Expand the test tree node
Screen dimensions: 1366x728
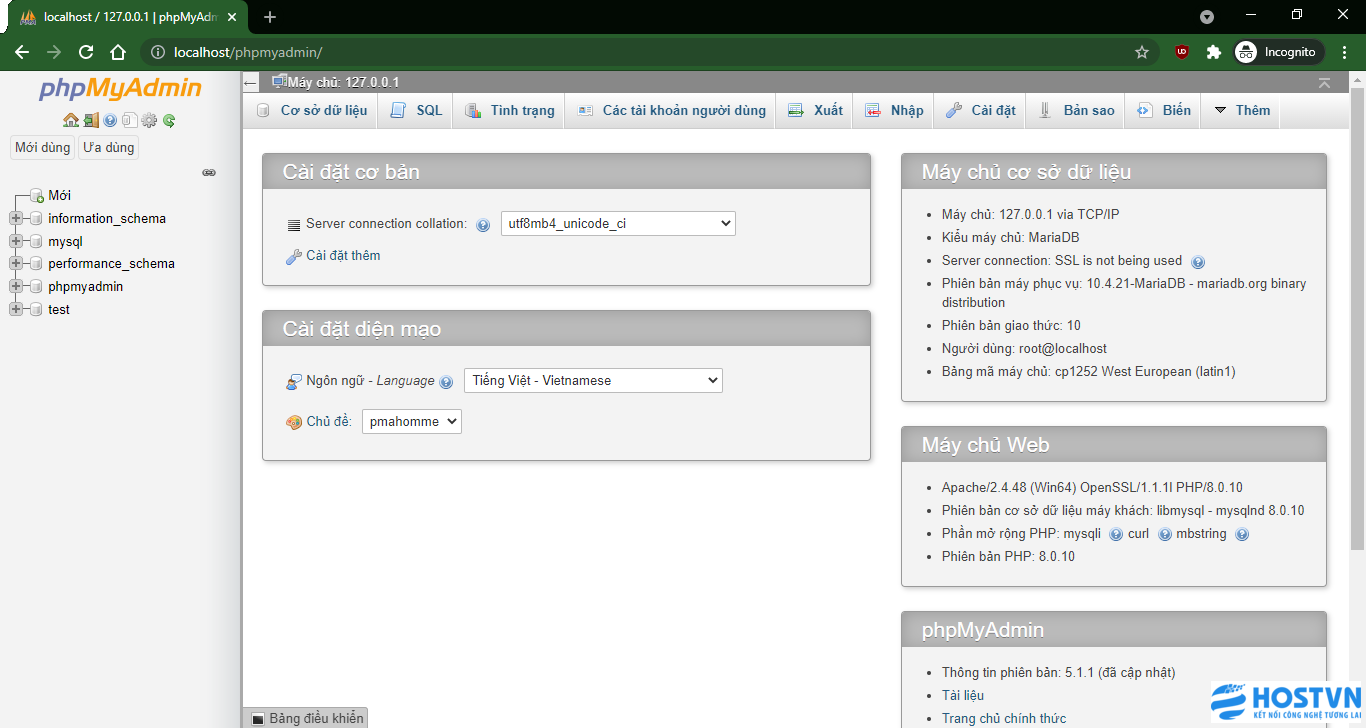pos(15,310)
